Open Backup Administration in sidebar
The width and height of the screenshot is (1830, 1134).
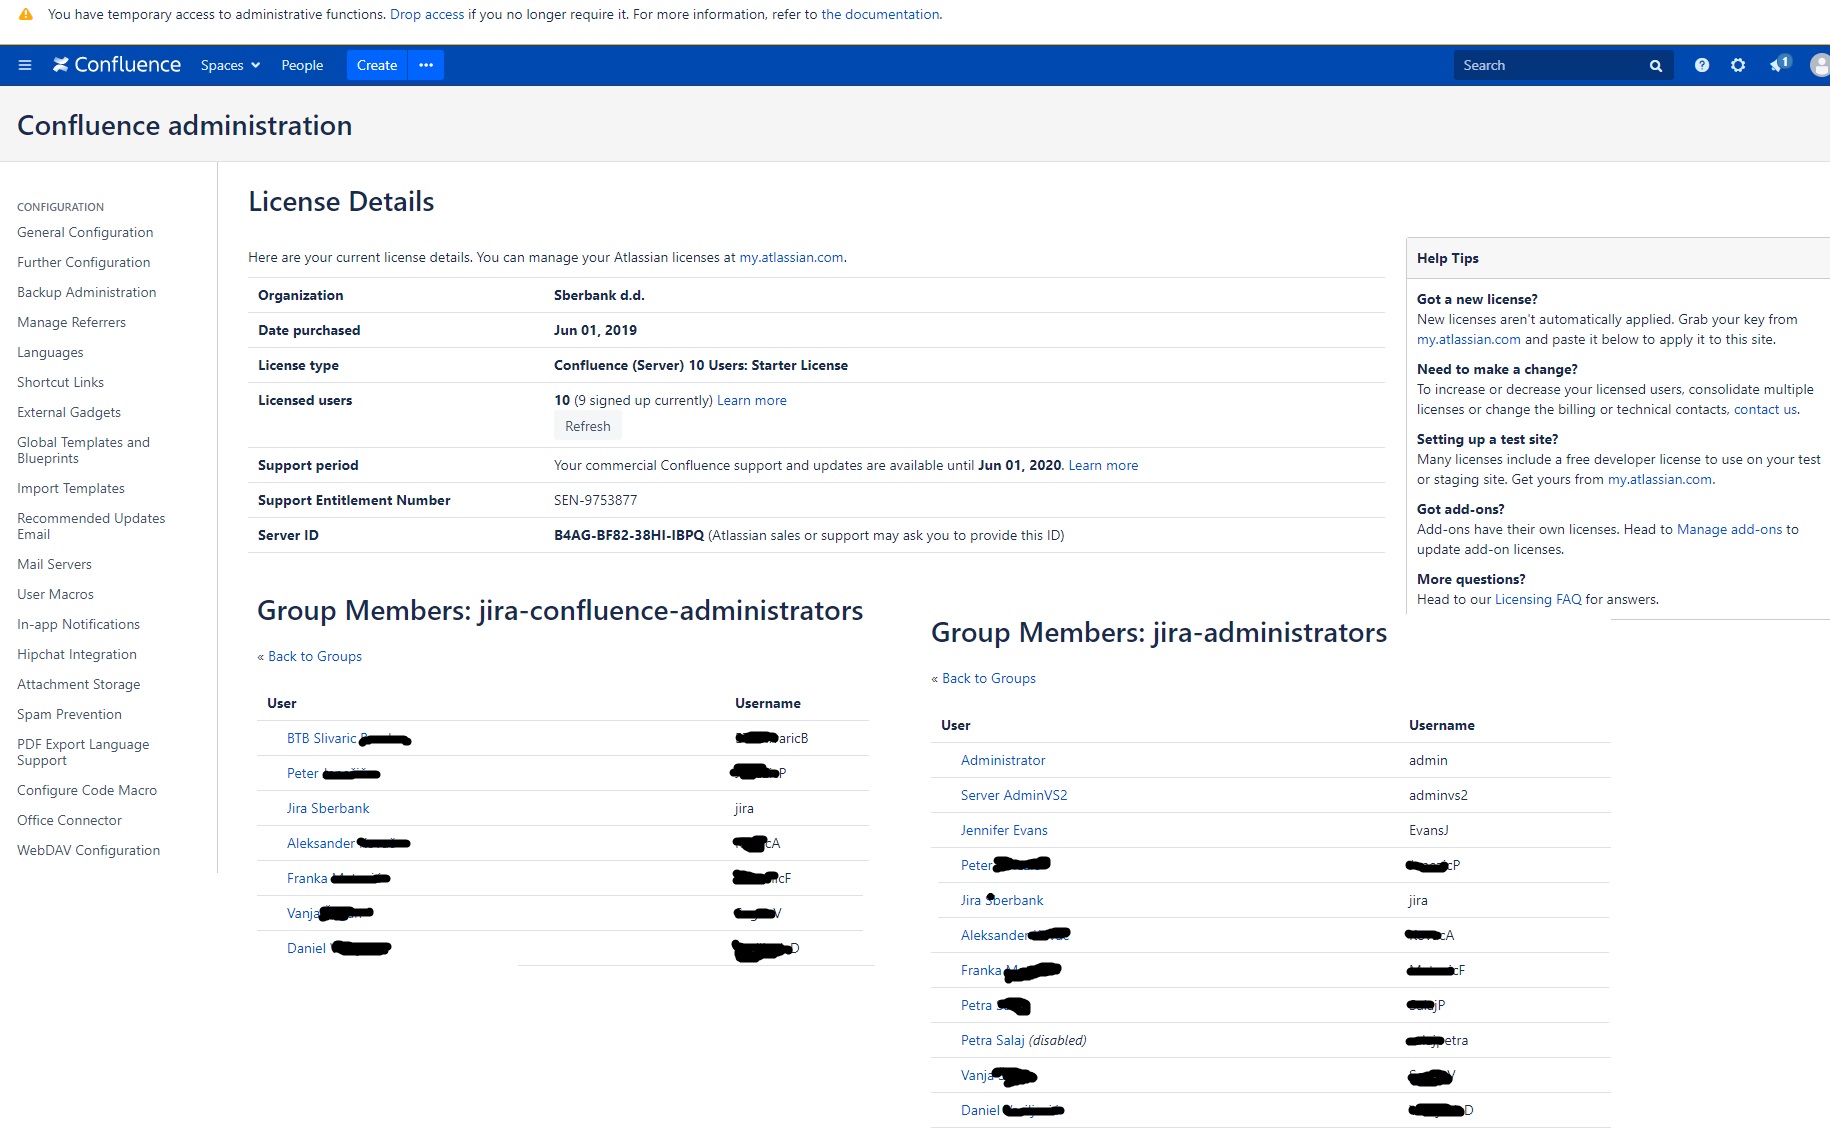(87, 292)
